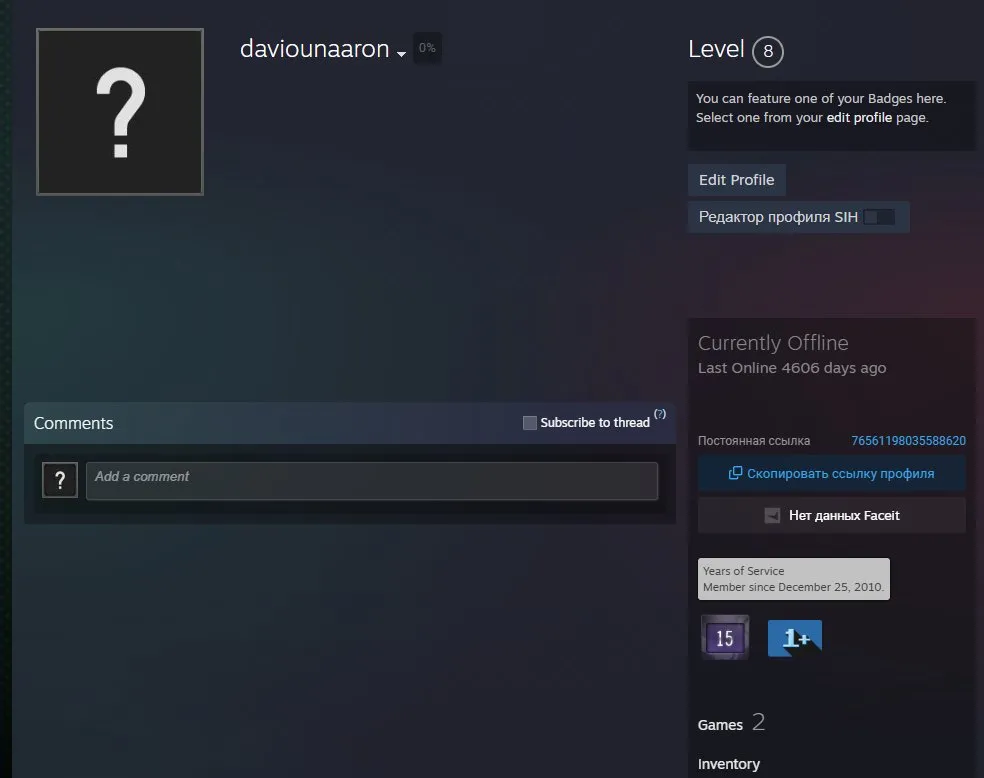Click the Comments section heading
The height and width of the screenshot is (778, 984).
coord(73,424)
